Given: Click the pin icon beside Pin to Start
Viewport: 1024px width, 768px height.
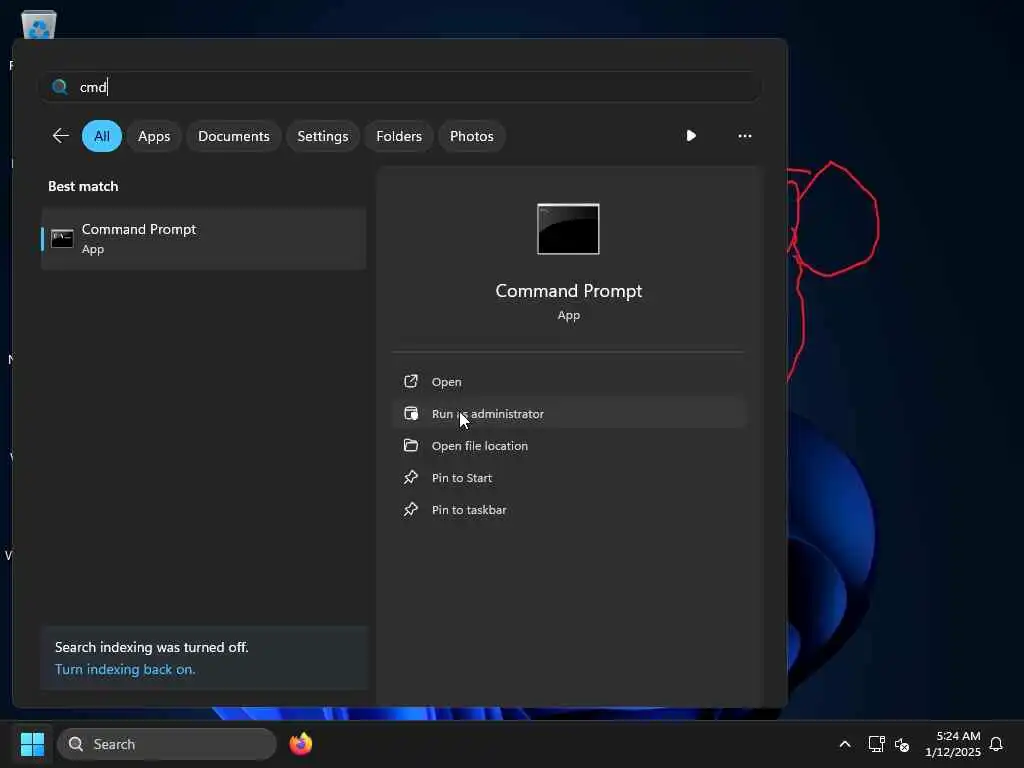Looking at the screenshot, I should 411,477.
